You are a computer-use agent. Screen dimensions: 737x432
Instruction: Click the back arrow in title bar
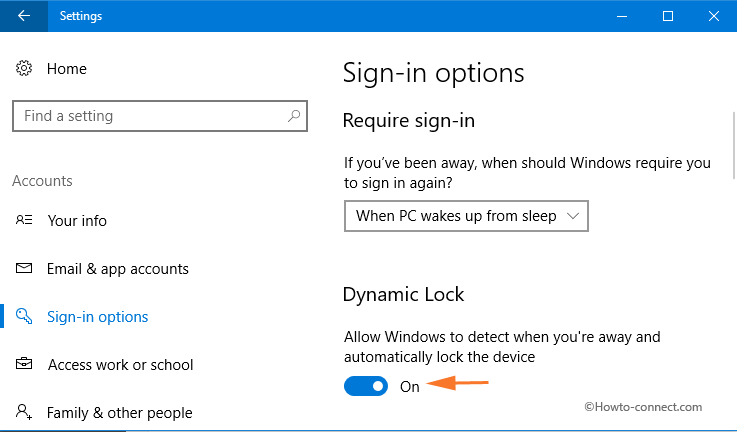click(23, 16)
